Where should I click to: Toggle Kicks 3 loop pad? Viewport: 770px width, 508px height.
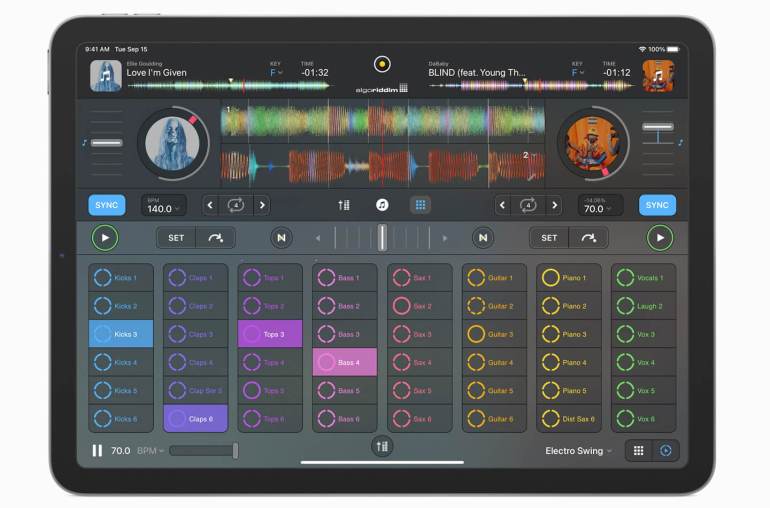121,334
